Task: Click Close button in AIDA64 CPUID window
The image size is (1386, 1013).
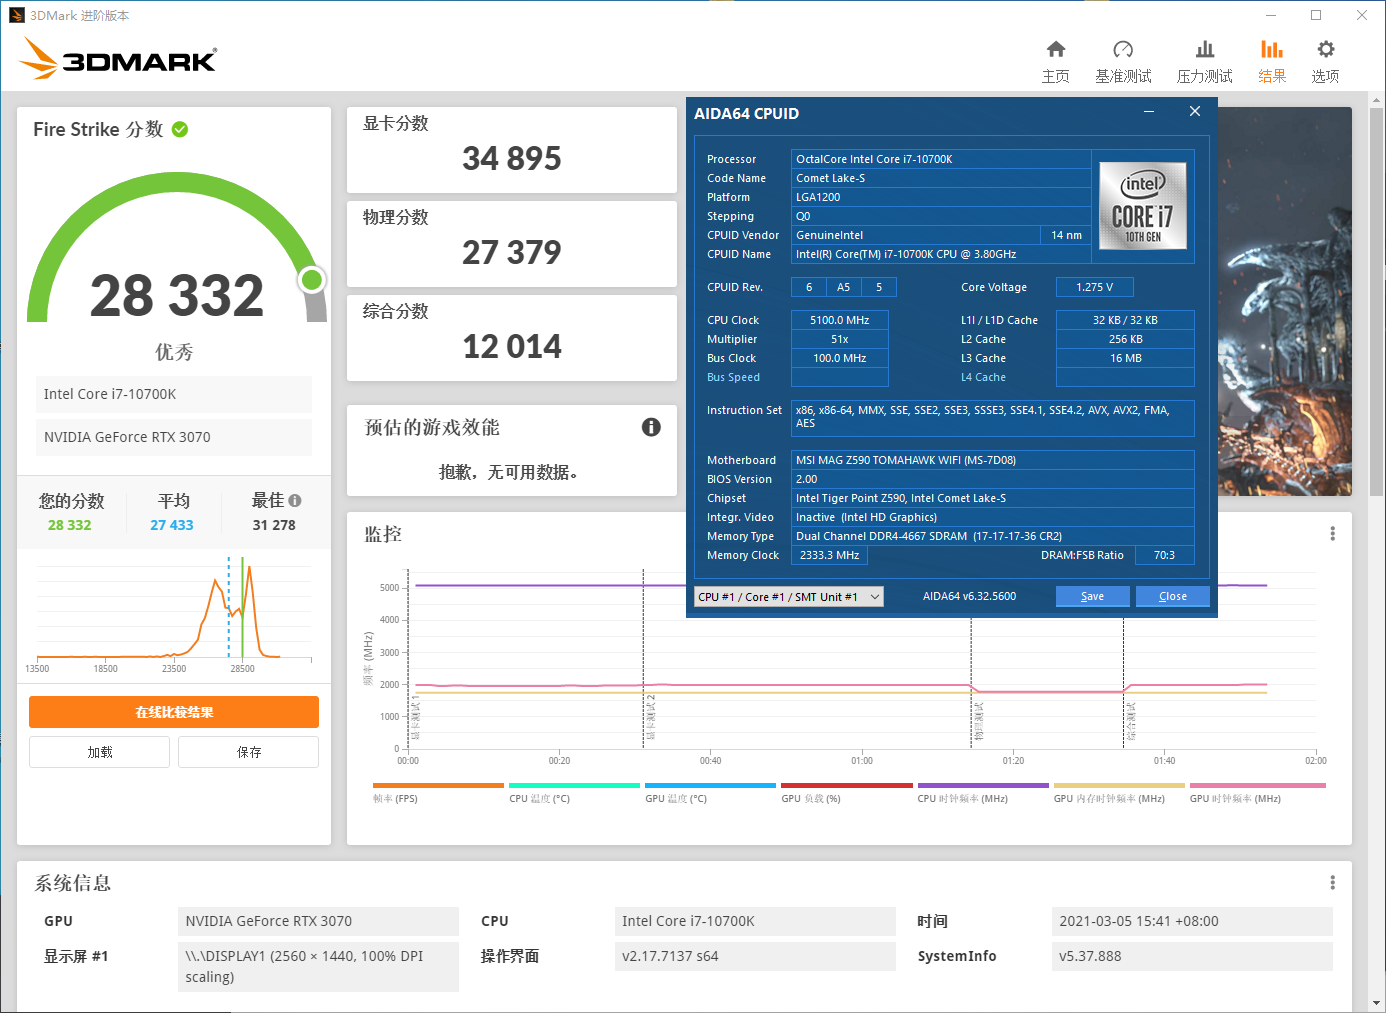Action: pyautogui.click(x=1173, y=596)
